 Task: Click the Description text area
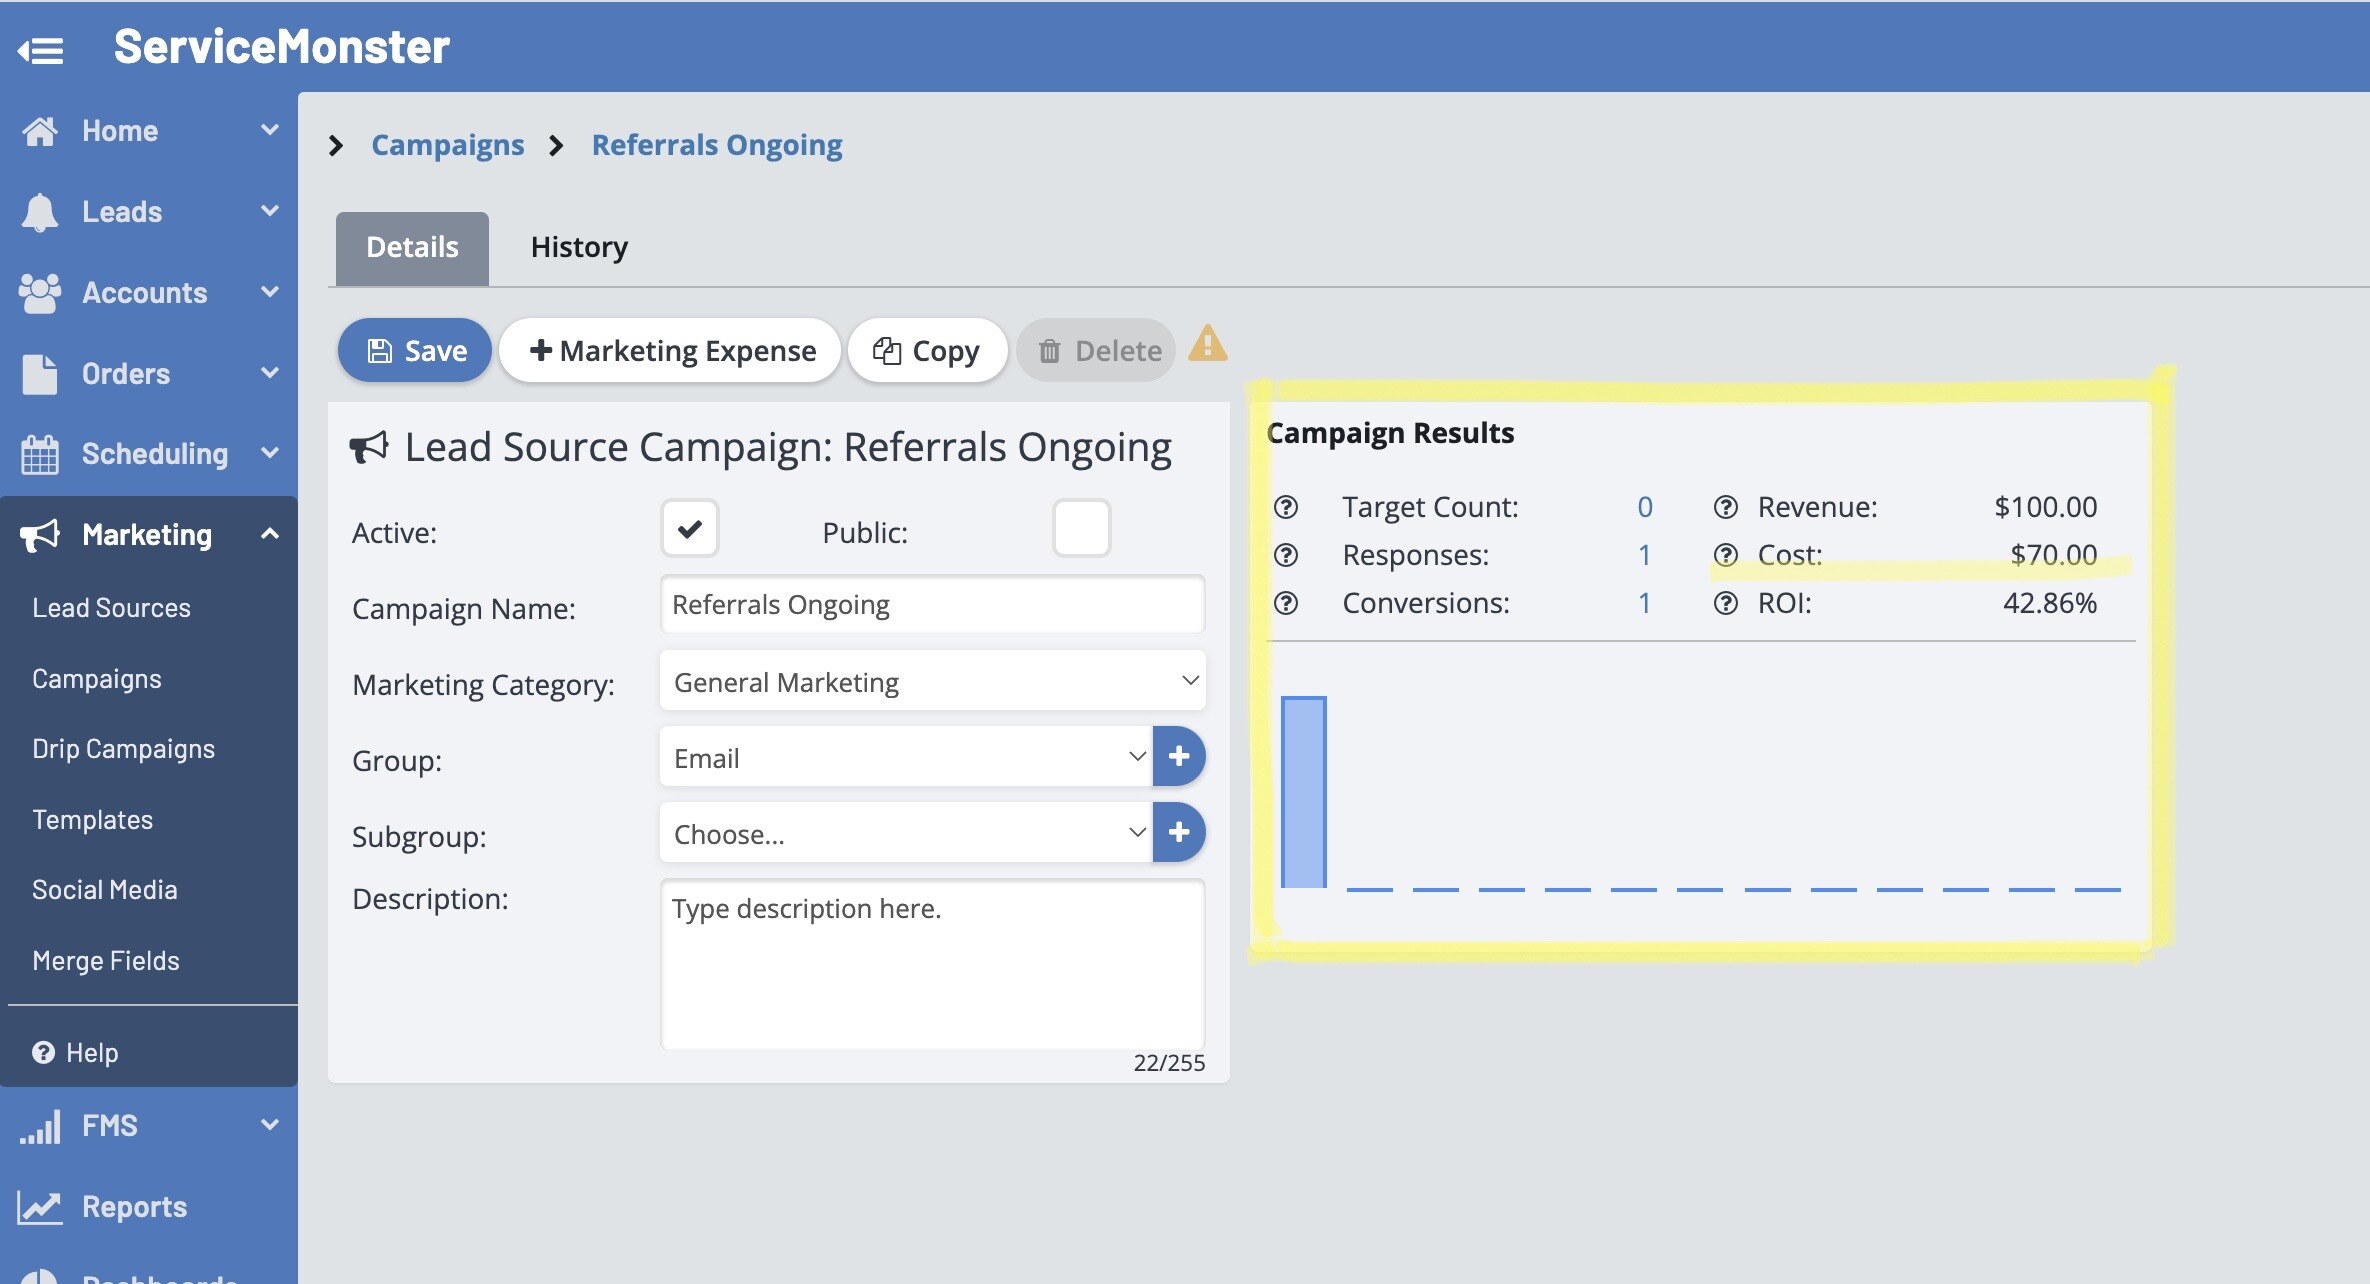tap(932, 962)
